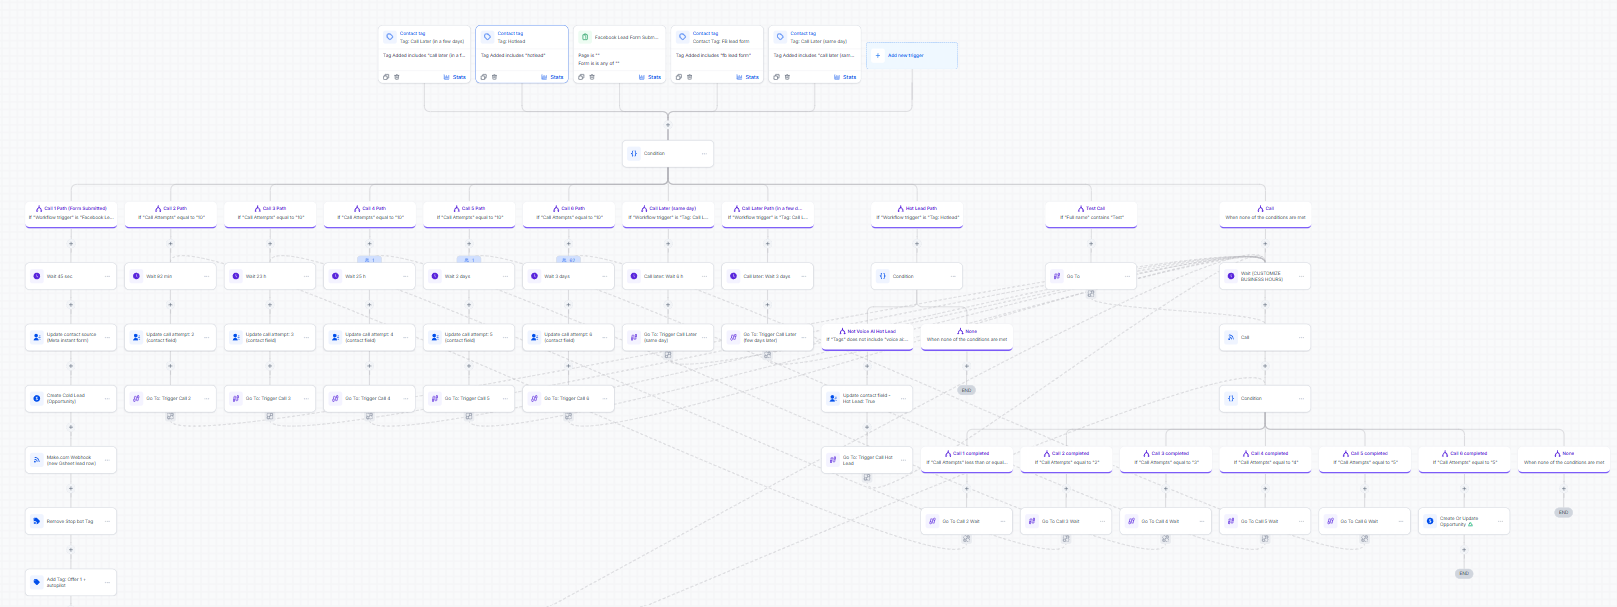1617x607 pixels.
Task: Select the Call 3 completed branch
Action: click(1165, 459)
